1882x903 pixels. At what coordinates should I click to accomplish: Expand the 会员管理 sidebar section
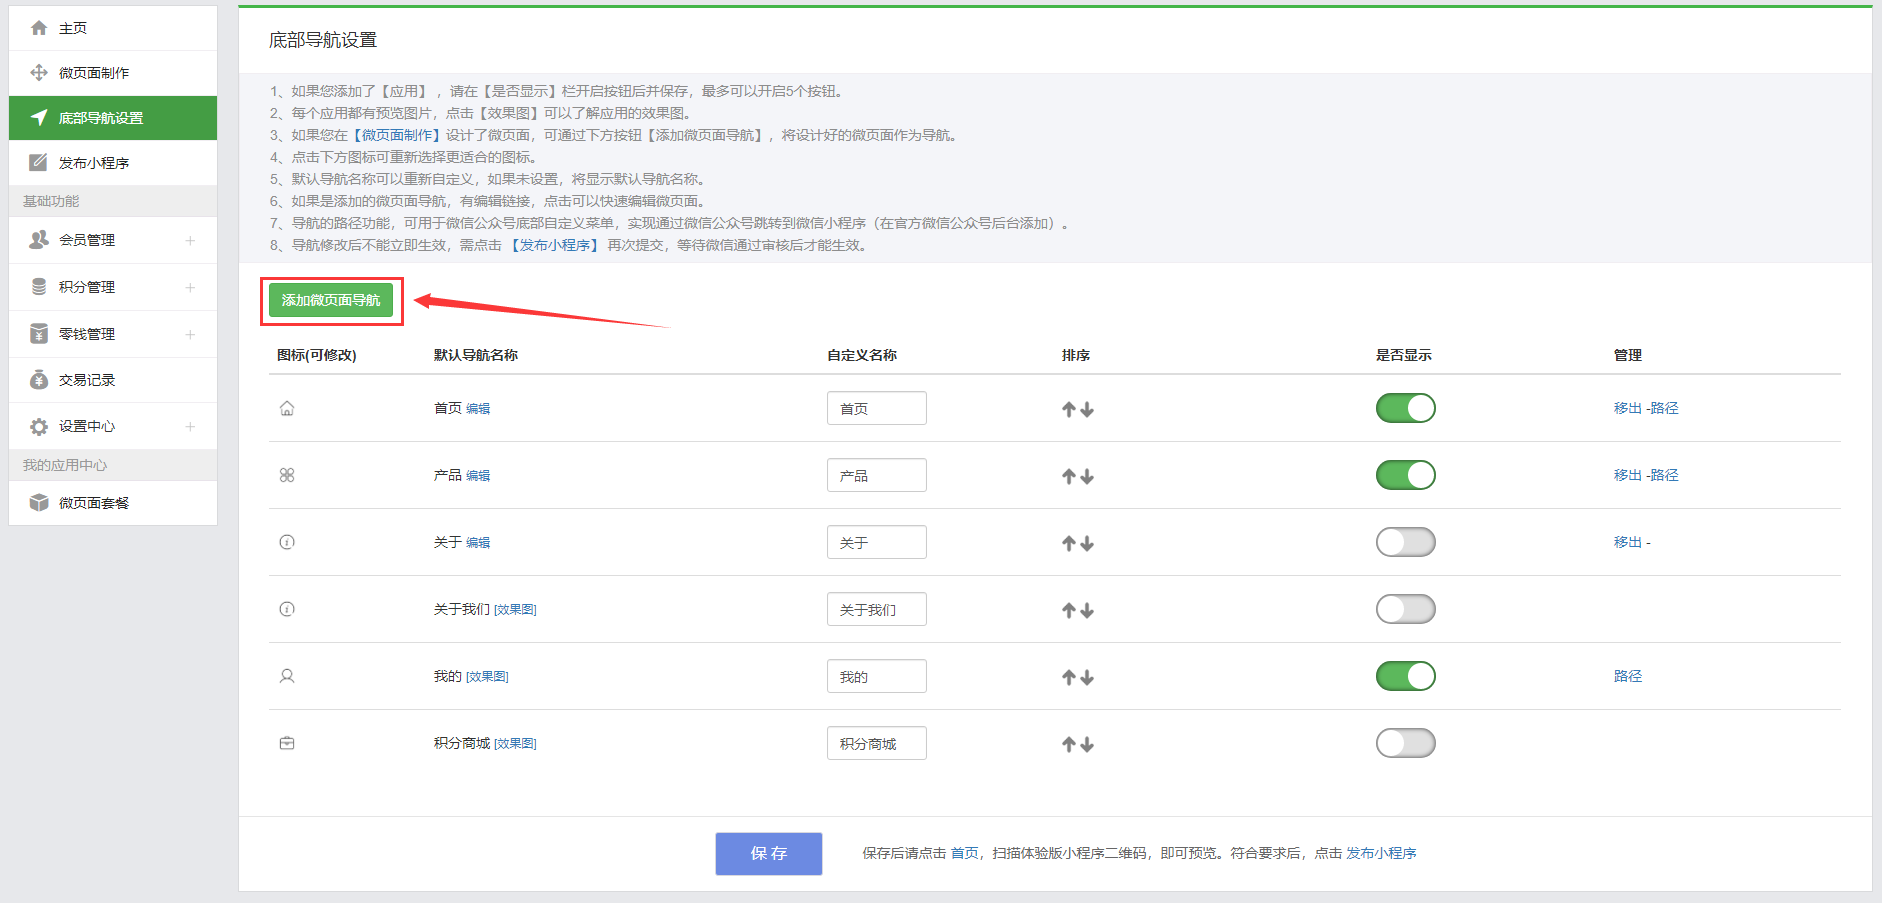(190, 240)
